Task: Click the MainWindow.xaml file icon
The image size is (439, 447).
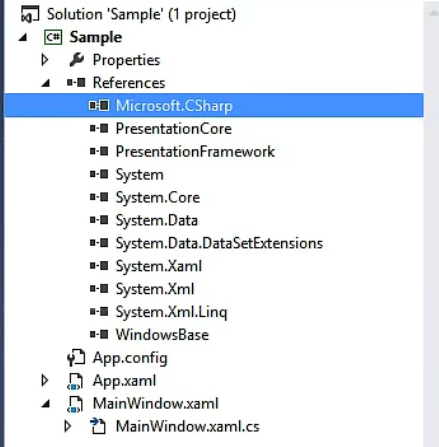Action: 75,404
